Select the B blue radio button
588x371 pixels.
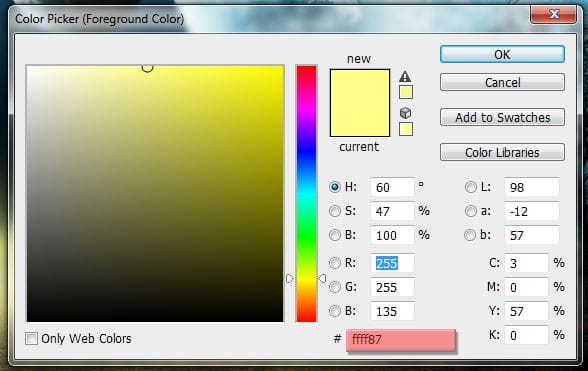[335, 311]
